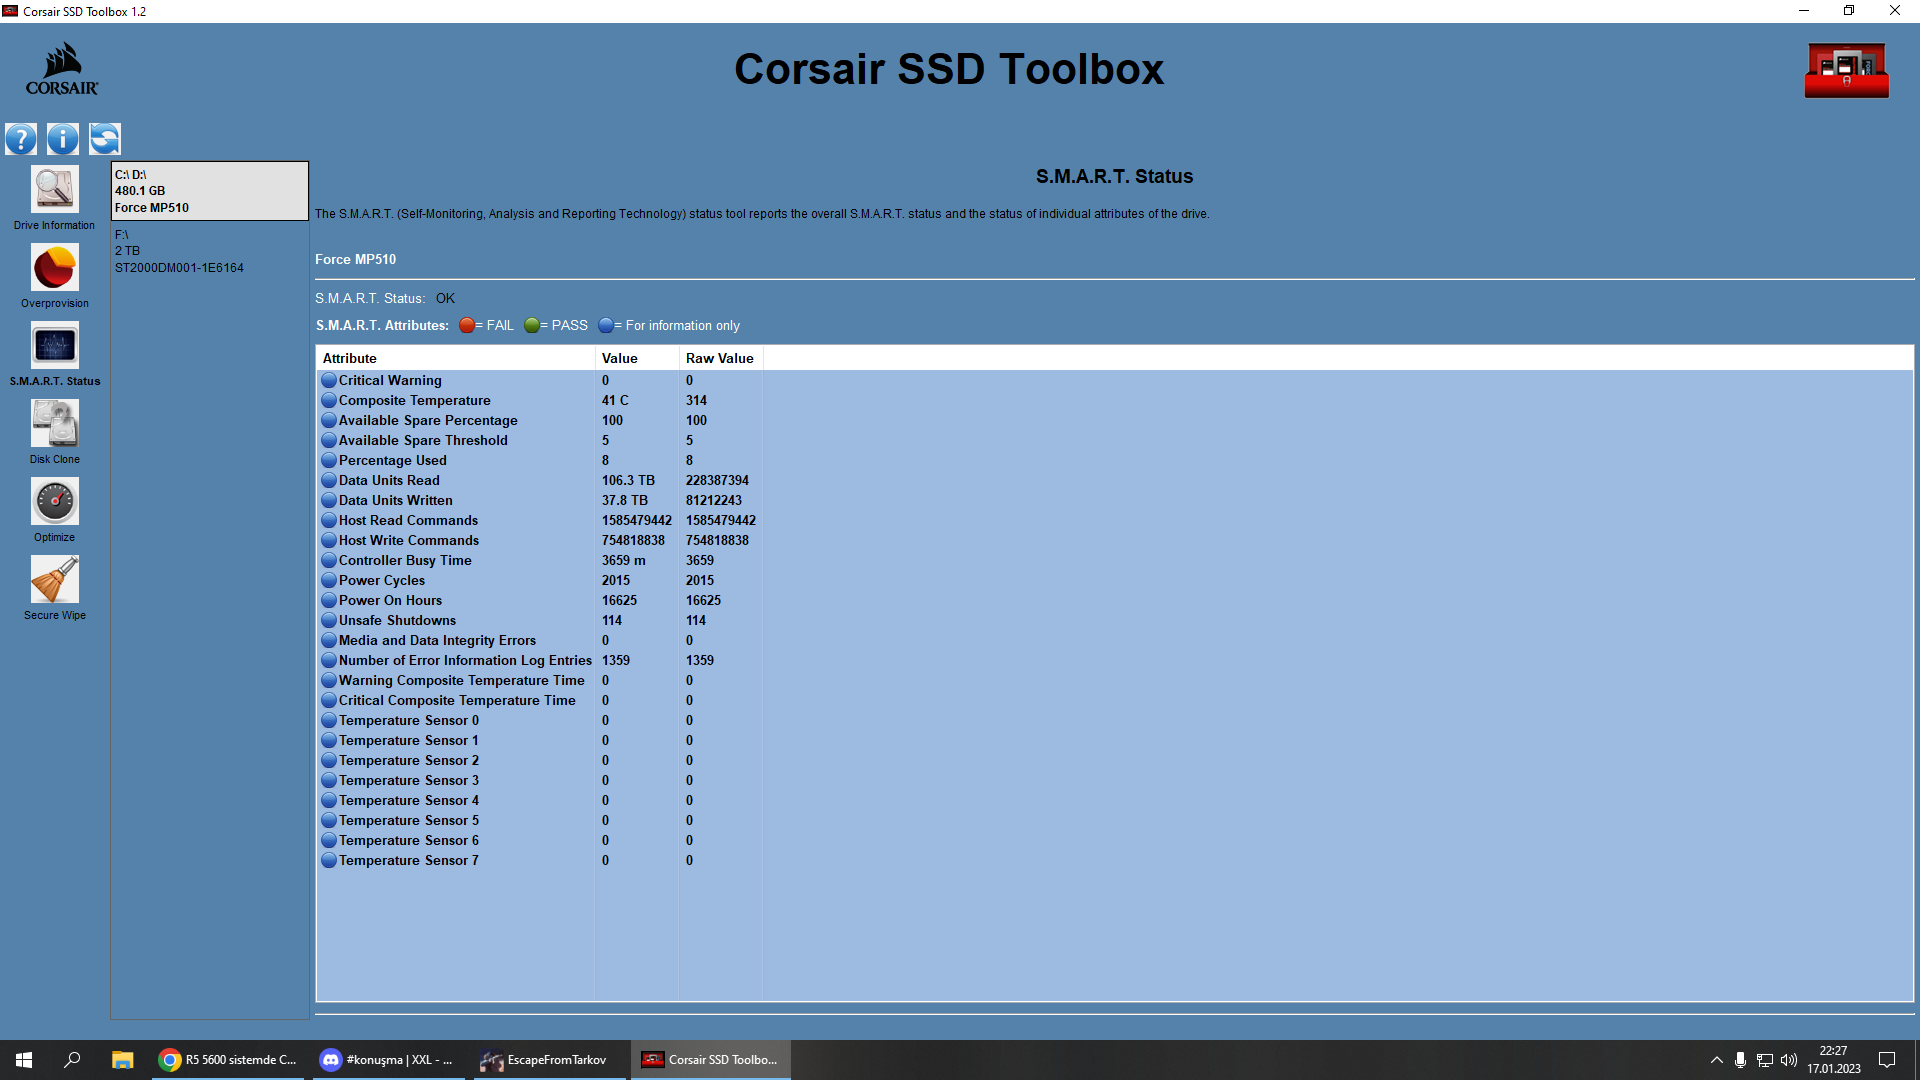Switch to Discord in the taskbar

(388, 1060)
